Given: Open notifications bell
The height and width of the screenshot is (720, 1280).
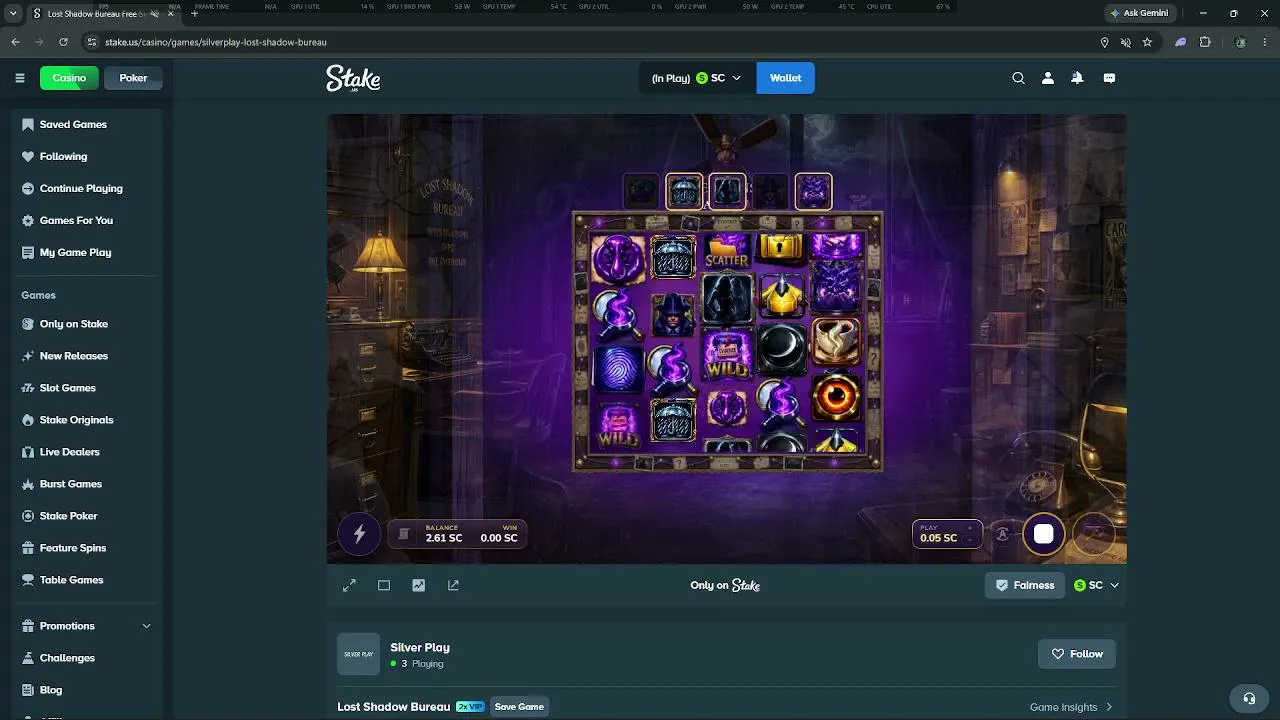Looking at the screenshot, I should pos(1077,78).
